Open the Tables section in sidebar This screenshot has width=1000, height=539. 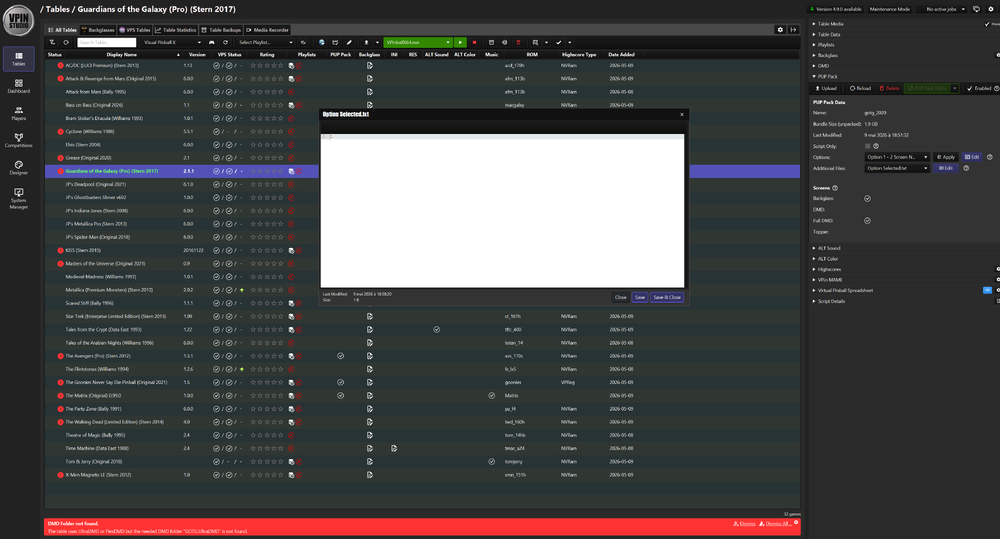coord(18,59)
